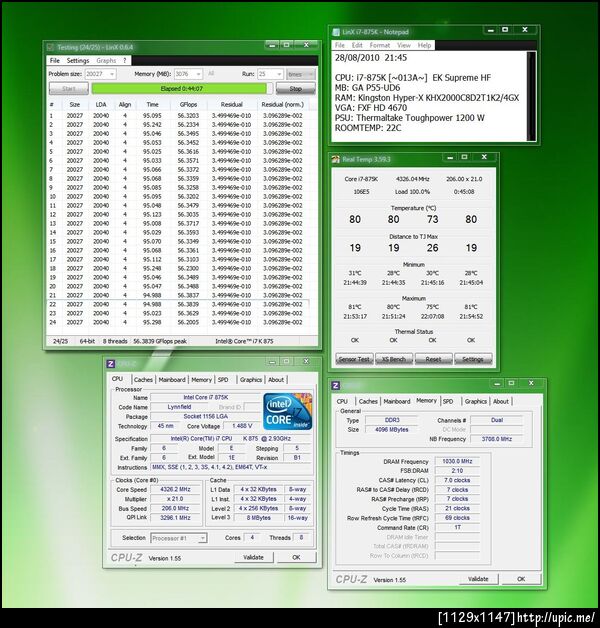This screenshot has height=628, width=600.
Task: Select row 22 in LinX results table
Action: (178, 304)
